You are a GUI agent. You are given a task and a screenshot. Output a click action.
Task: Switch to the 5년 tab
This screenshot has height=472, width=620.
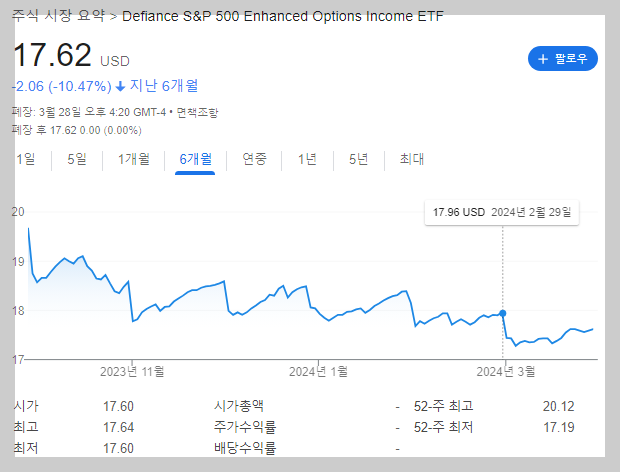[x=358, y=159]
